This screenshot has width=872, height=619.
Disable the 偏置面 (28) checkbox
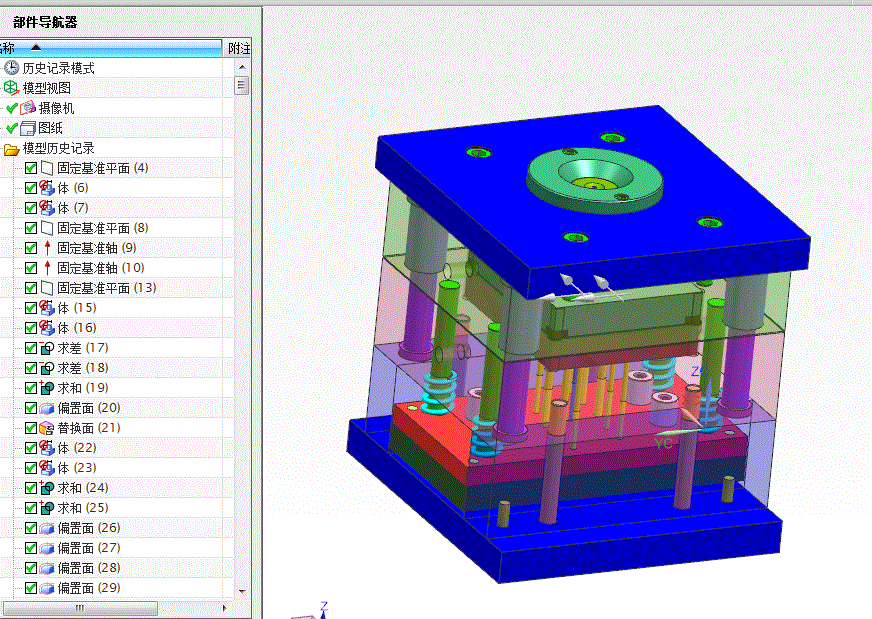pyautogui.click(x=31, y=568)
